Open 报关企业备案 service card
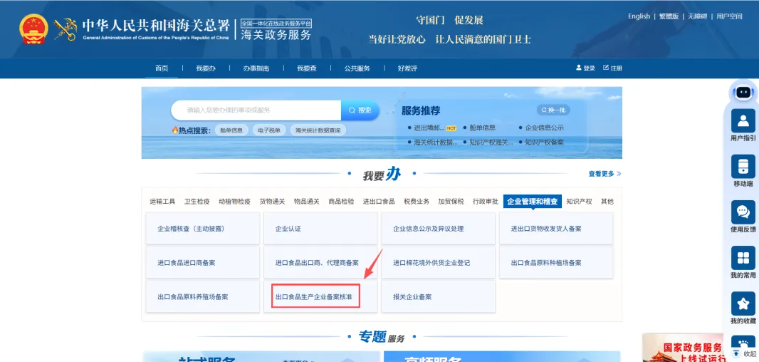The width and height of the screenshot is (759, 362). coord(439,297)
